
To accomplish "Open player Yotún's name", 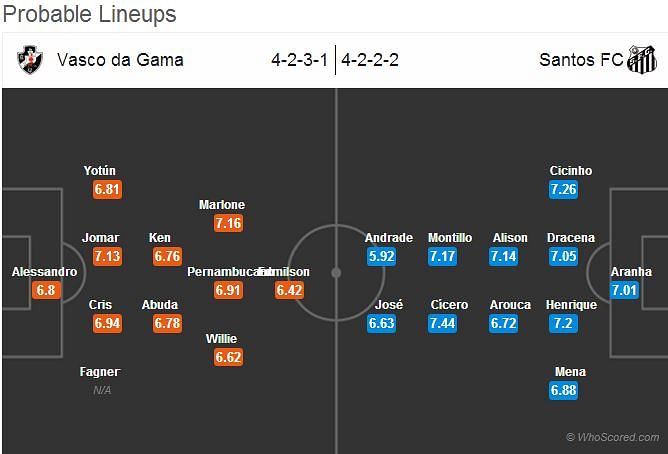I will pyautogui.click(x=100, y=171).
